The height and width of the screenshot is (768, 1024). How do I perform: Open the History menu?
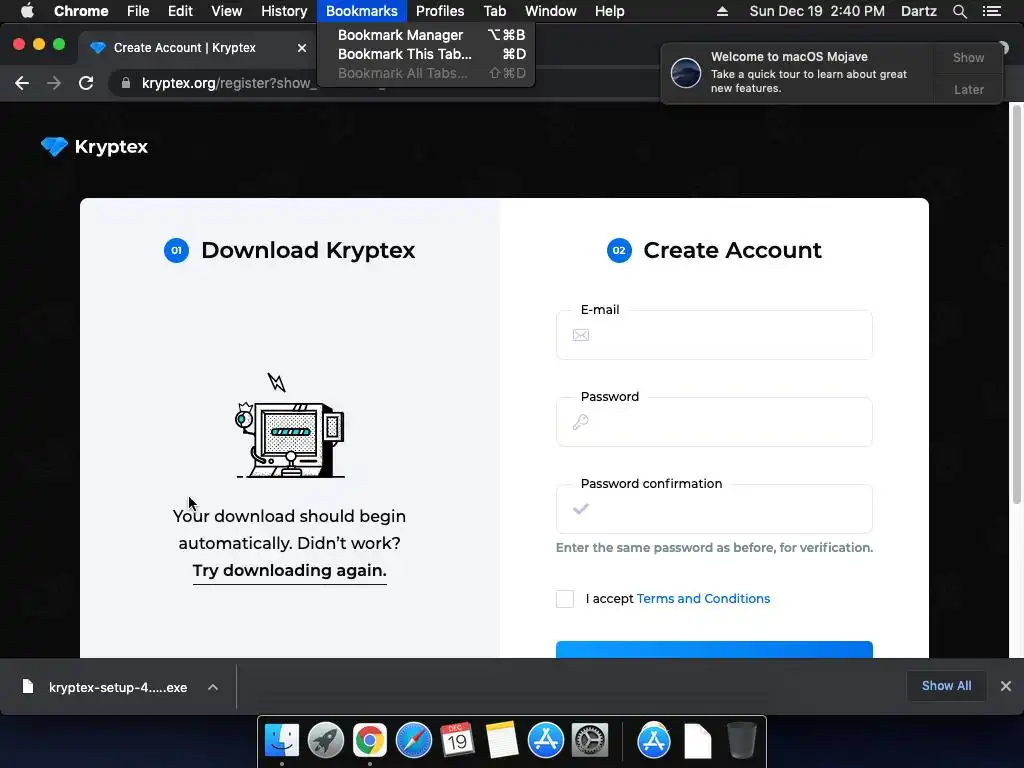tap(284, 11)
